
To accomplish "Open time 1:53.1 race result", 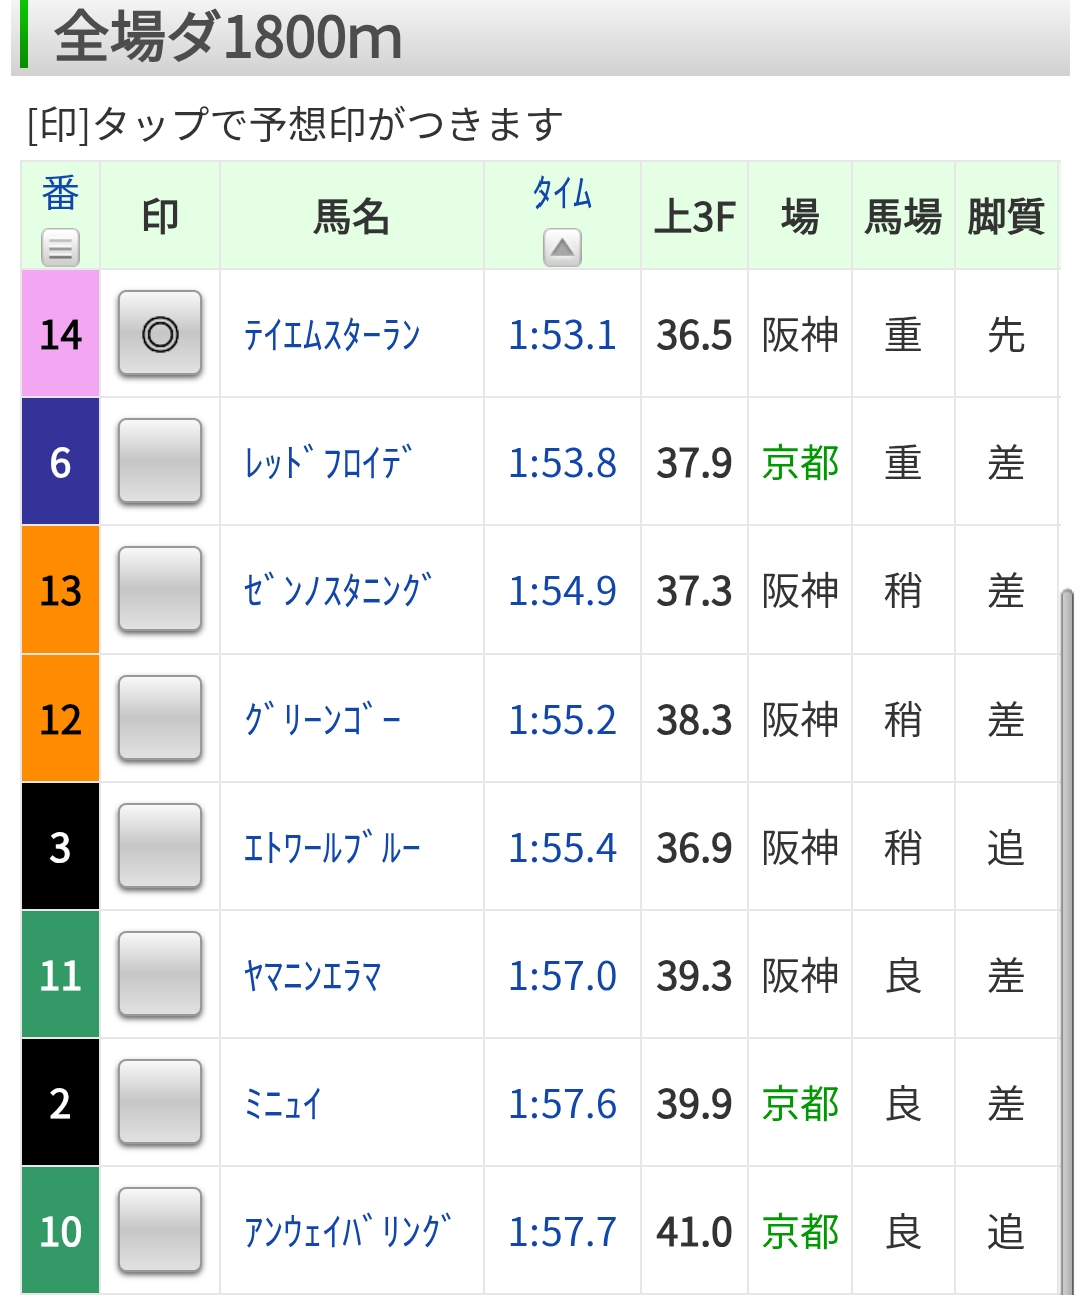I will click(562, 335).
